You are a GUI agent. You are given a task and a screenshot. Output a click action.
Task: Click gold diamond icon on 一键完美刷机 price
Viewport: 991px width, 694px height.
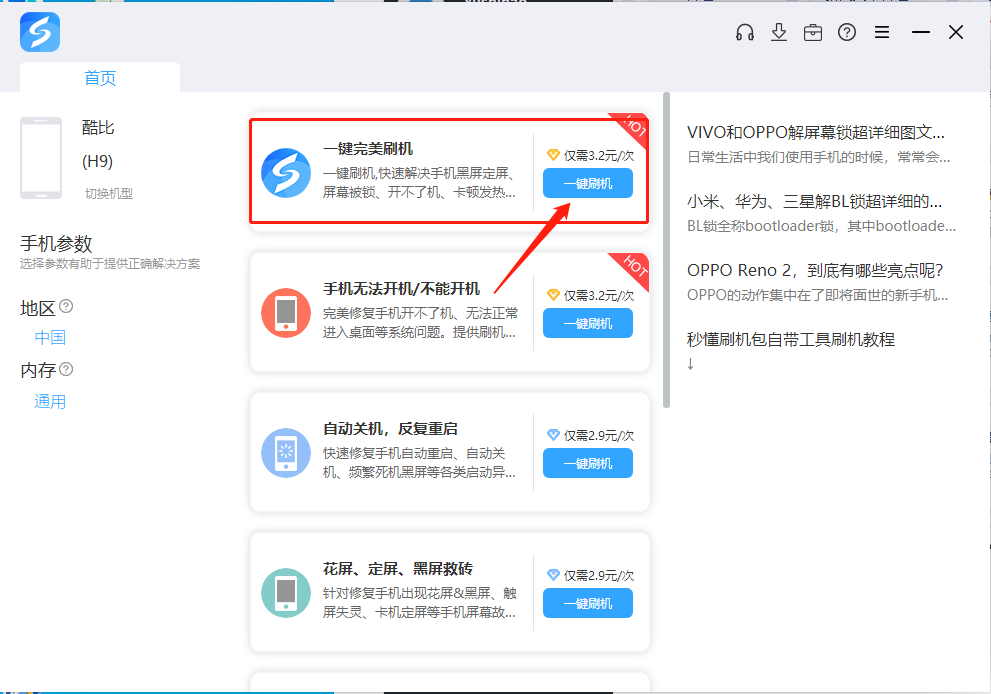553,155
